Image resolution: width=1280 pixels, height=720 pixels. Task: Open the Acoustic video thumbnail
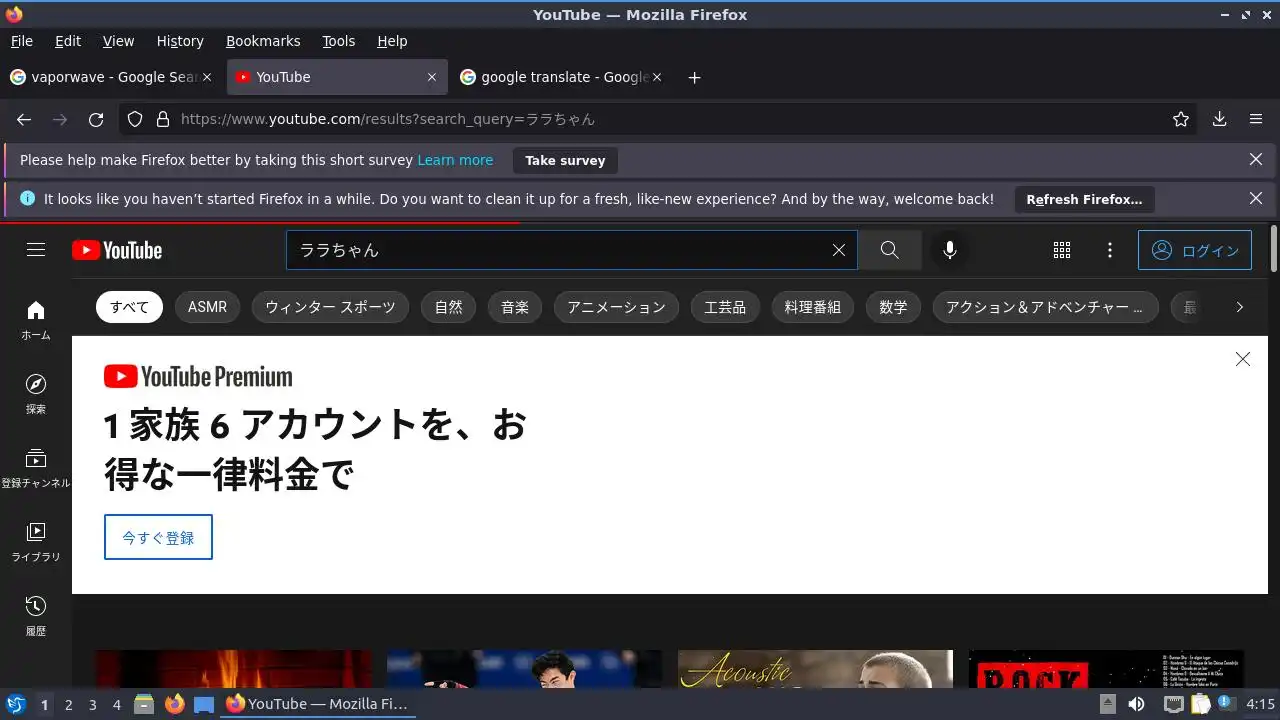tap(815, 669)
